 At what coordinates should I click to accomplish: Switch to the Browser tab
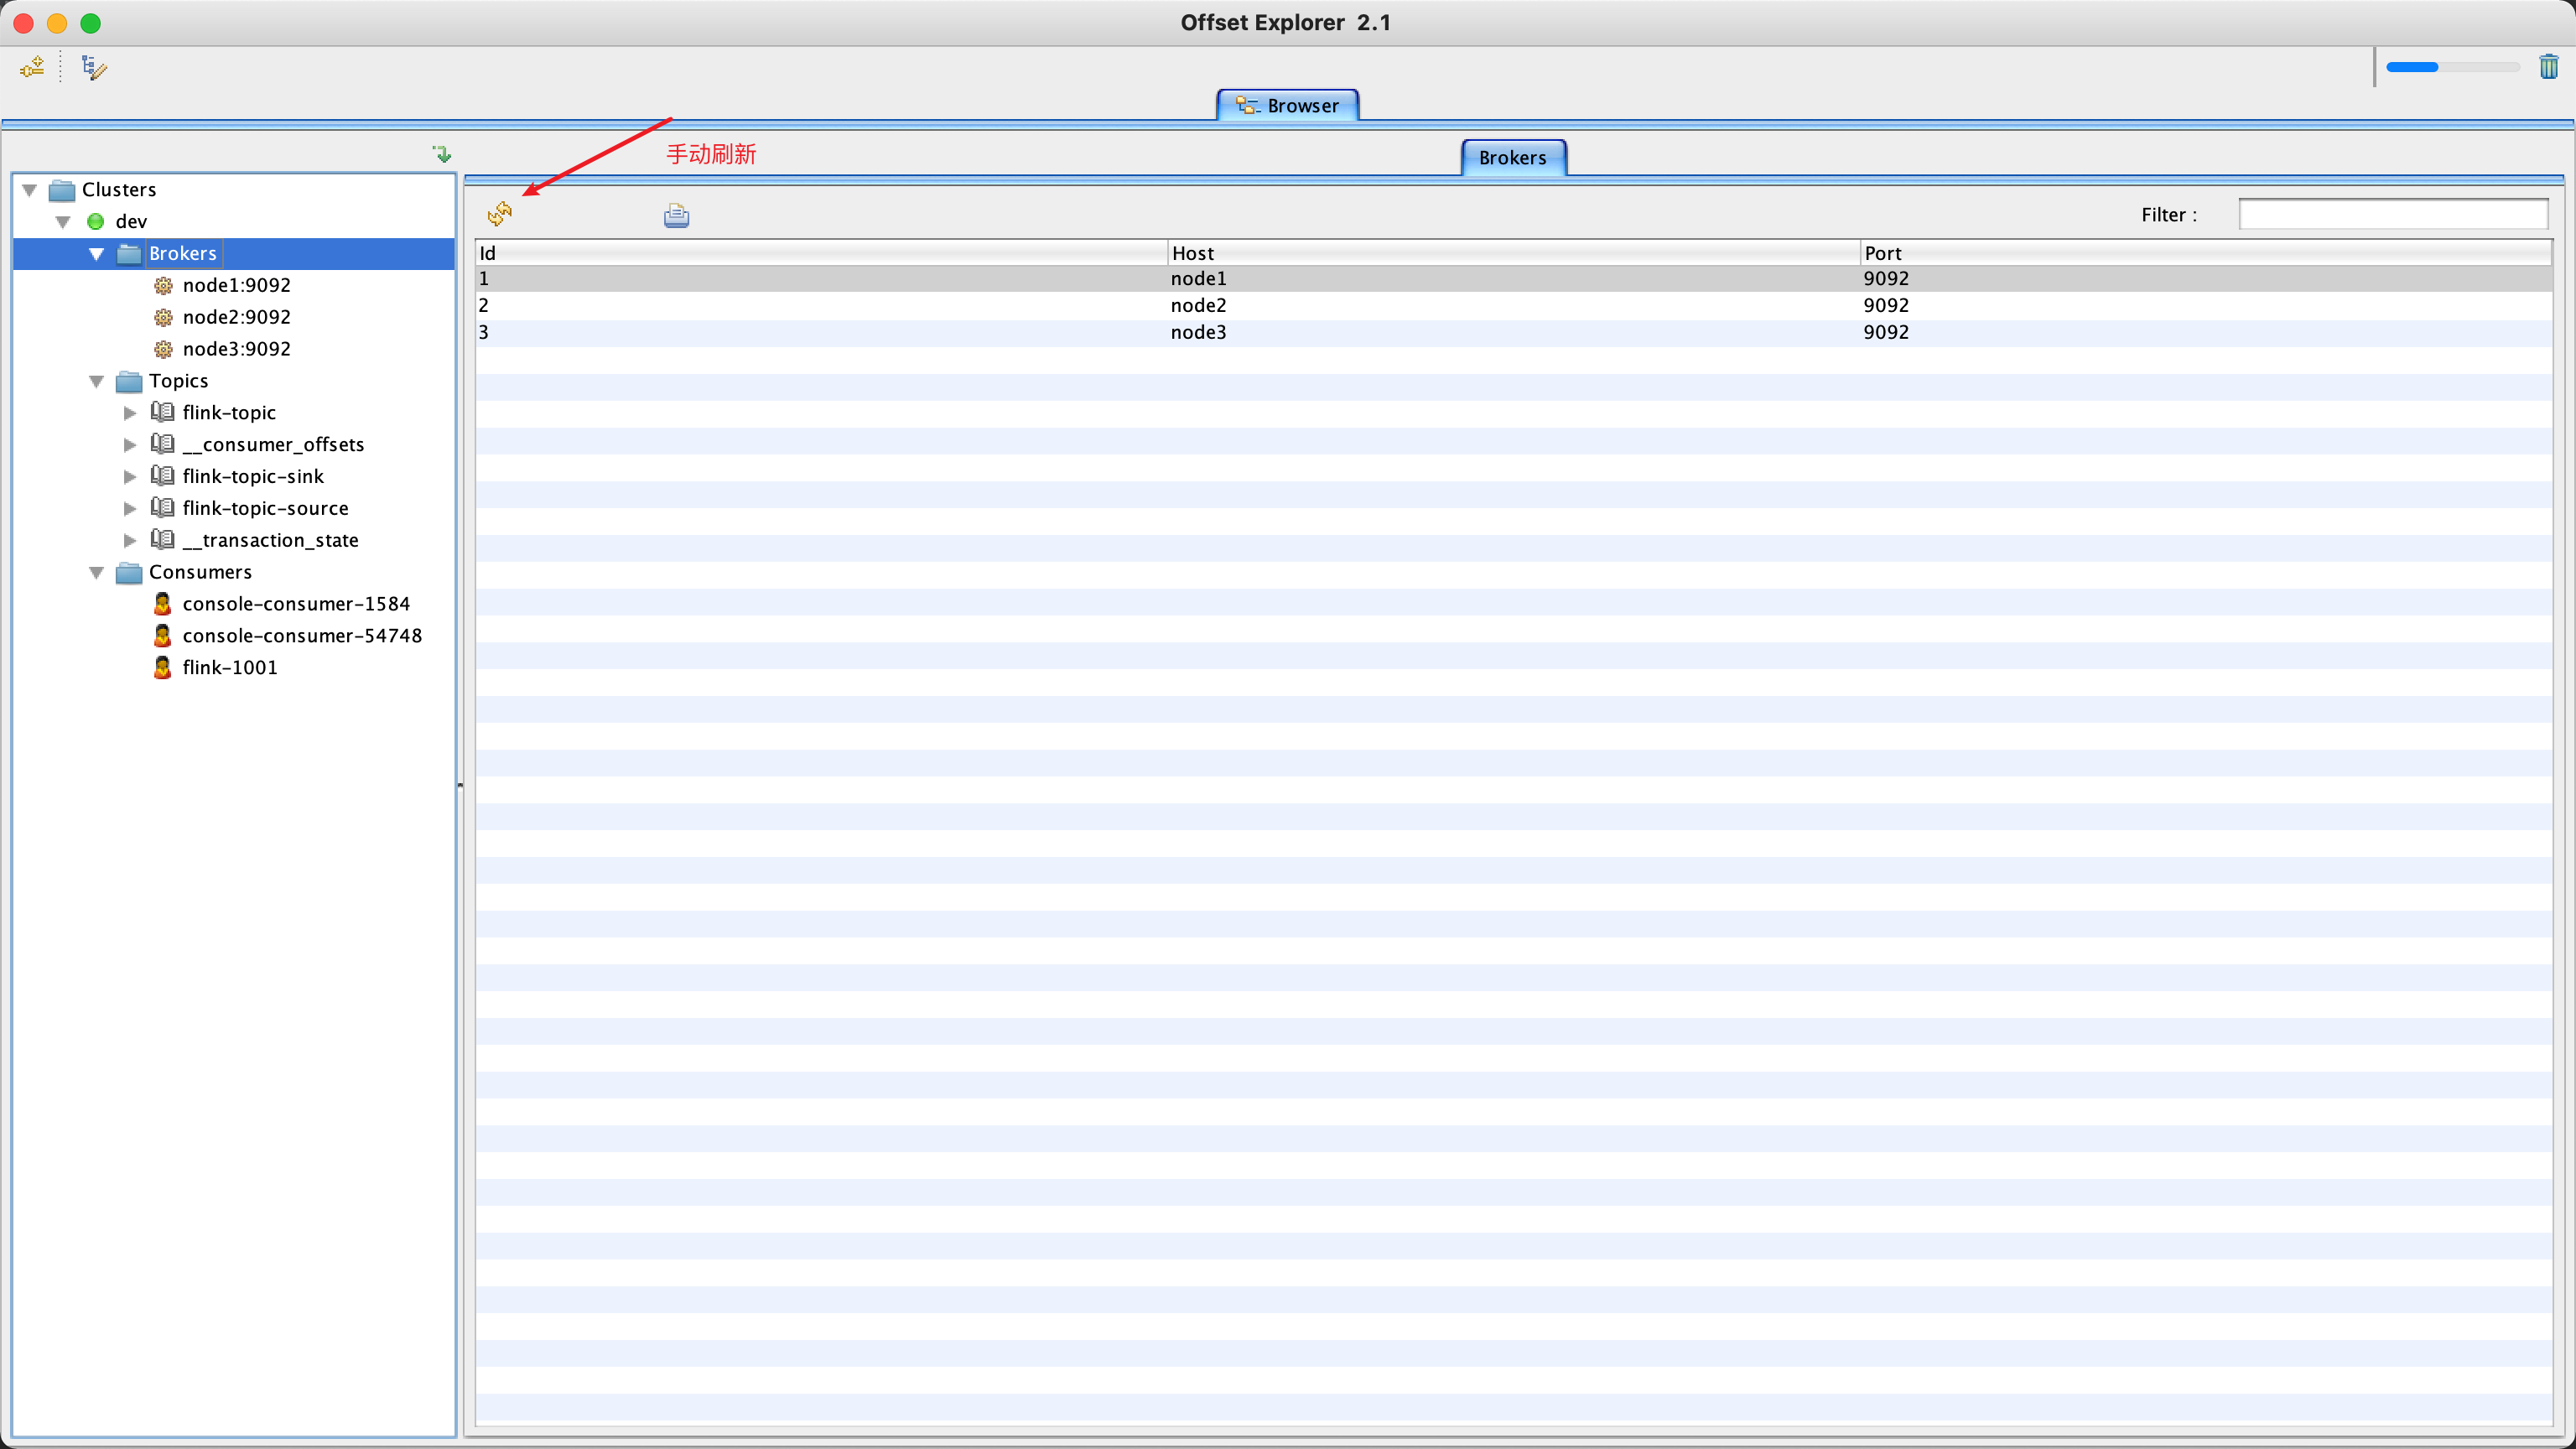tap(1287, 105)
